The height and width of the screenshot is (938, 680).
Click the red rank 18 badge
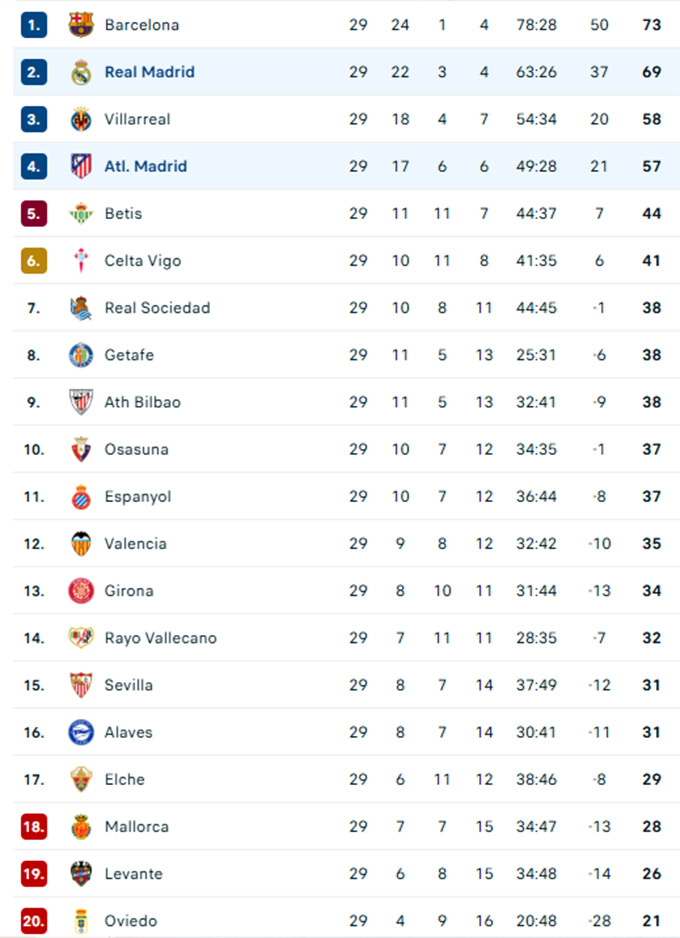click(34, 826)
